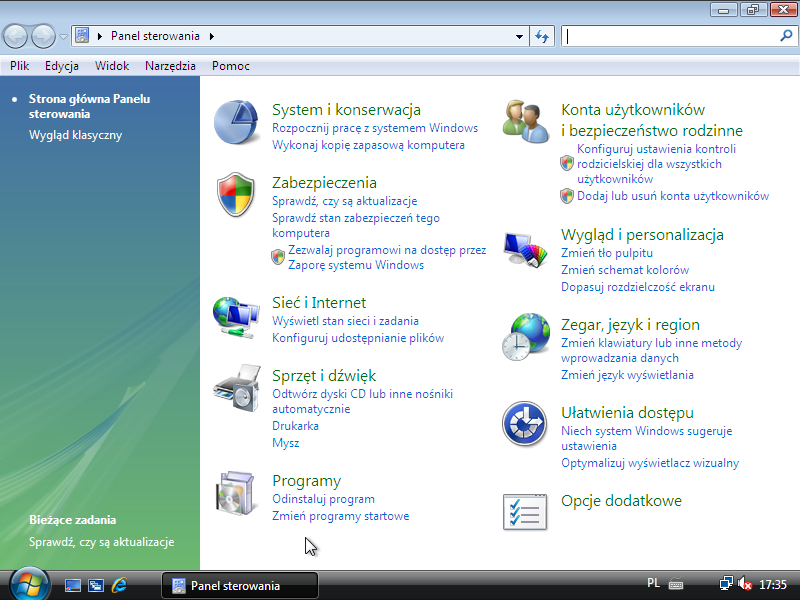The width and height of the screenshot is (800, 600).
Task: Switch to Wygląd klasyczny view
Action: [76, 135]
